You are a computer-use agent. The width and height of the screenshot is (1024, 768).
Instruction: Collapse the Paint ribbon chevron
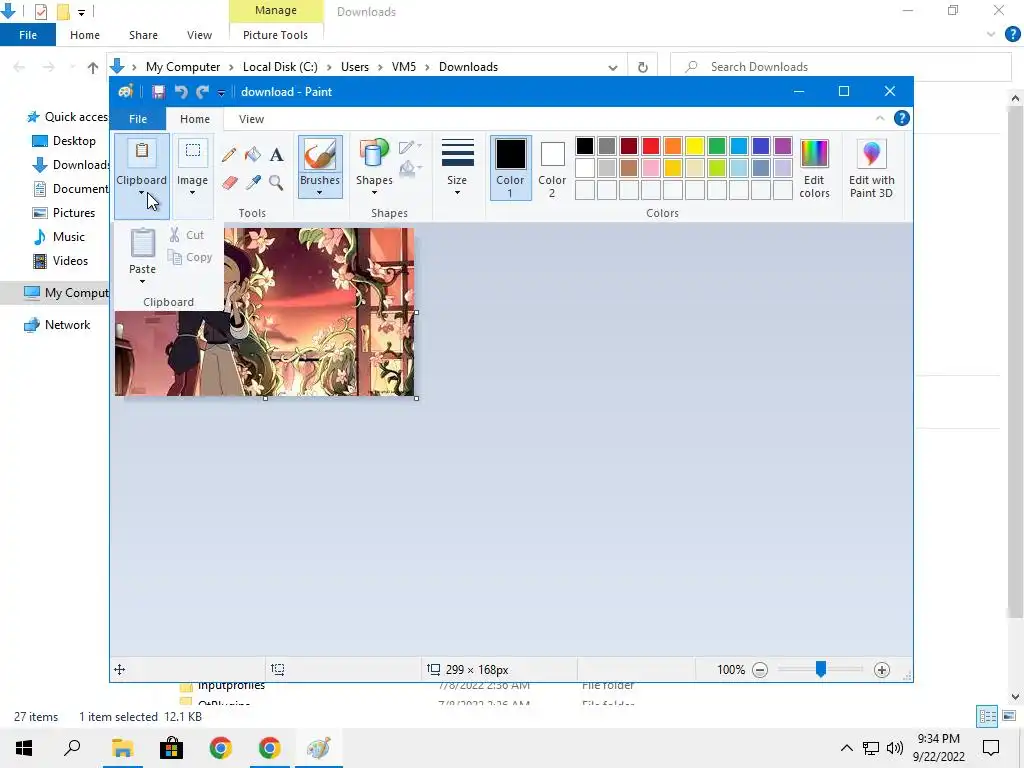pos(880,118)
